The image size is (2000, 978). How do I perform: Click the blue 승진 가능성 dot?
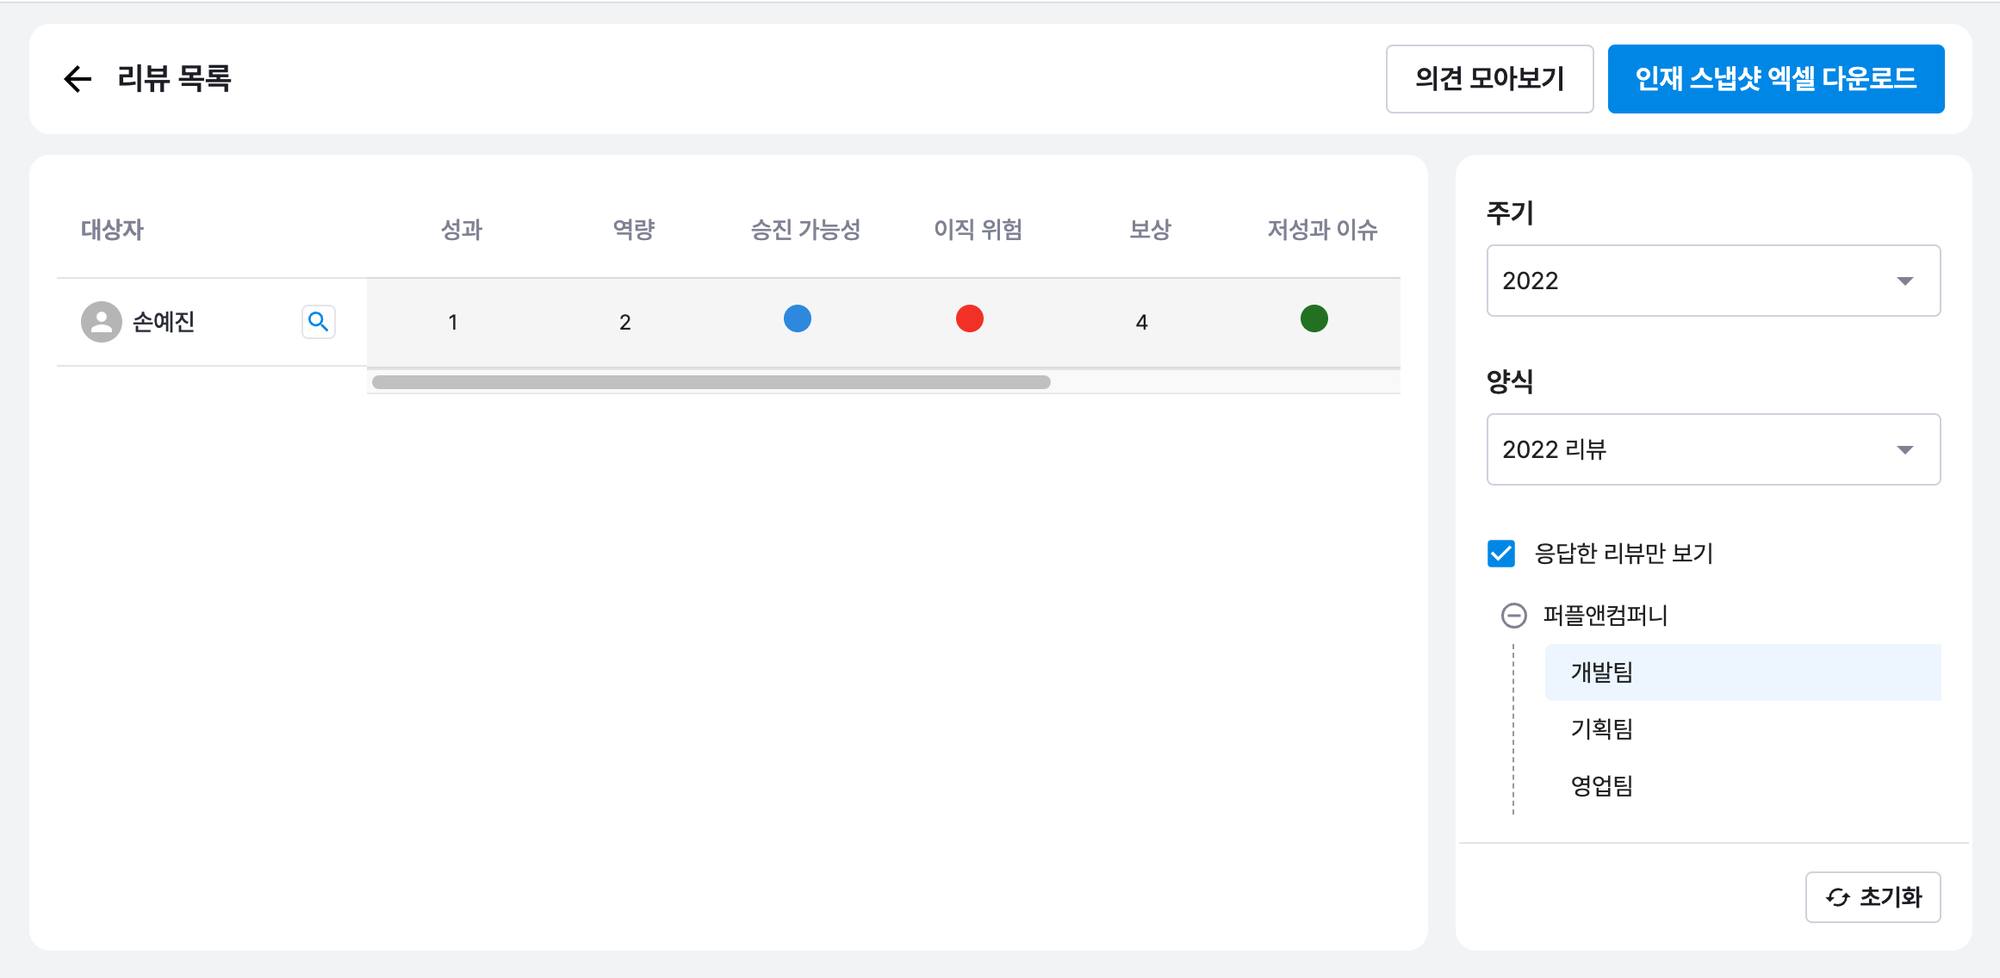tap(797, 319)
